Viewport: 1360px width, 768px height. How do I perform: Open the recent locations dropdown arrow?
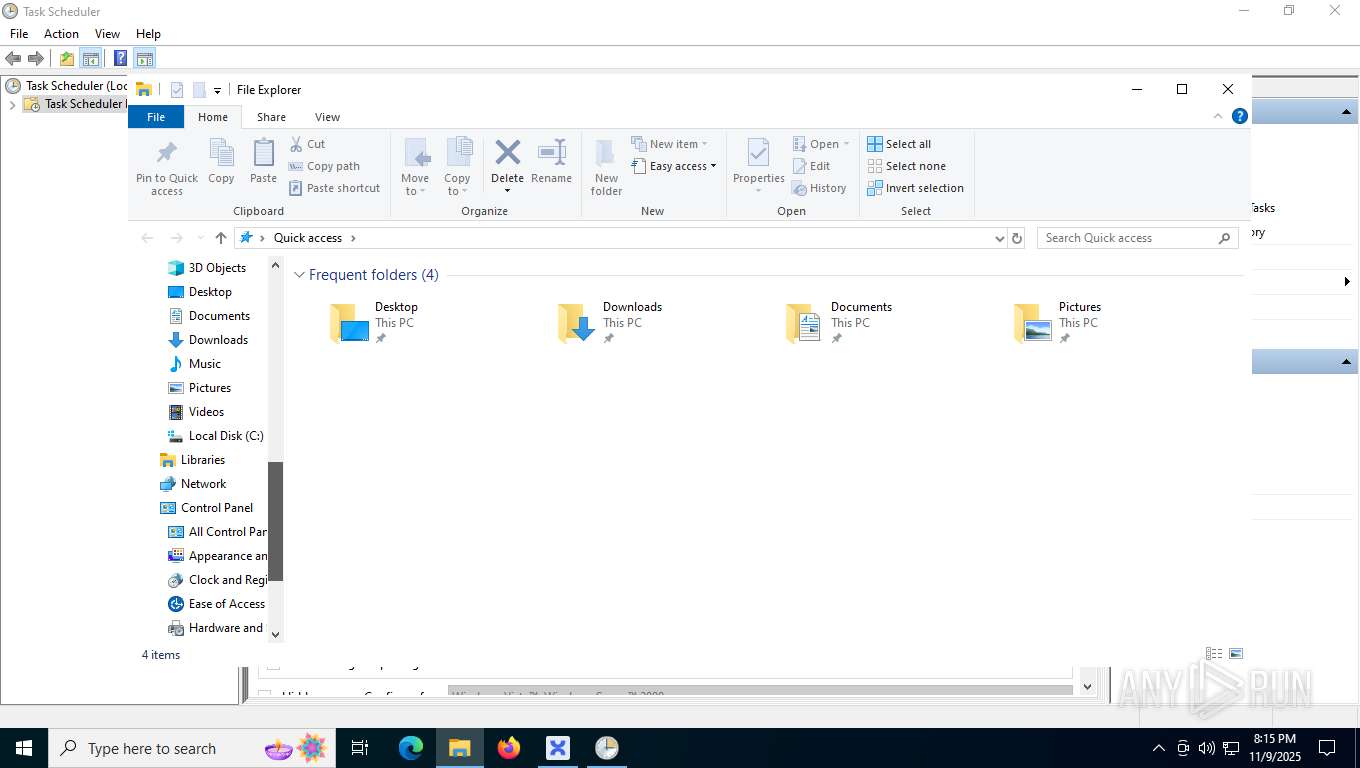point(200,238)
